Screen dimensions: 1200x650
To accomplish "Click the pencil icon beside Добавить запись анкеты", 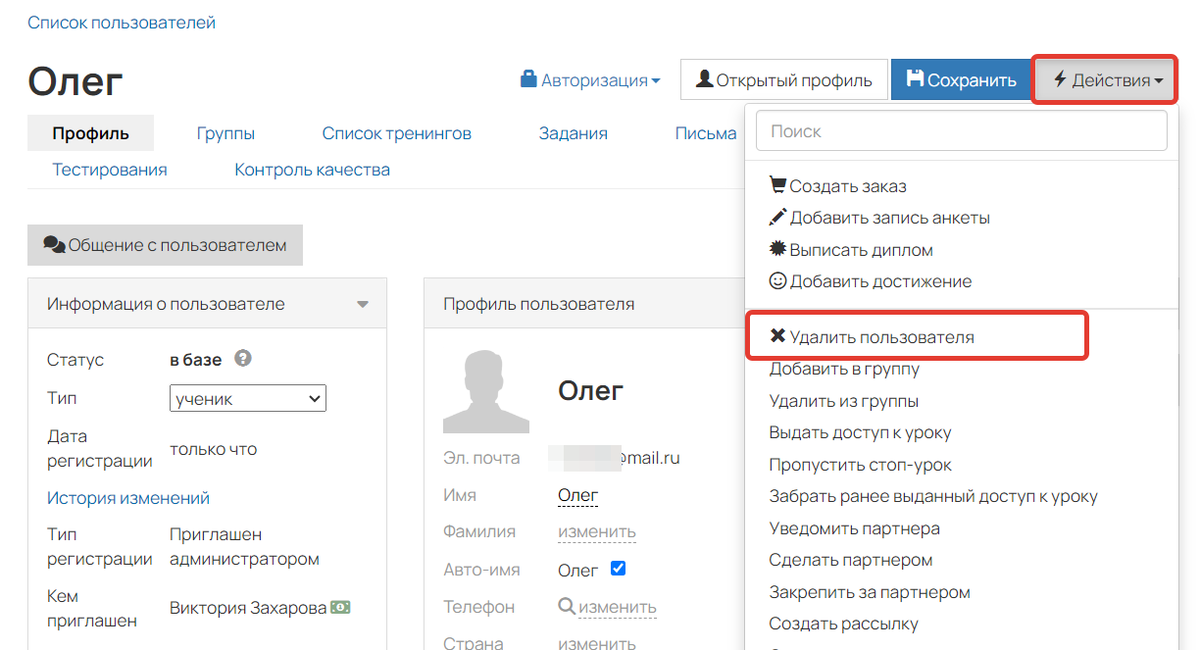I will tap(778, 217).
